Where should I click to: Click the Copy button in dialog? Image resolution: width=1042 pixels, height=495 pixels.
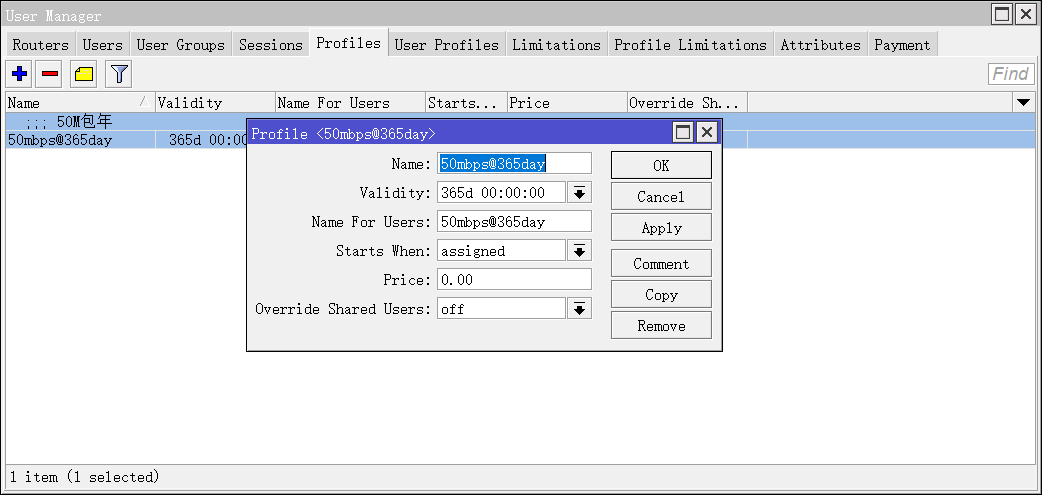point(661,295)
